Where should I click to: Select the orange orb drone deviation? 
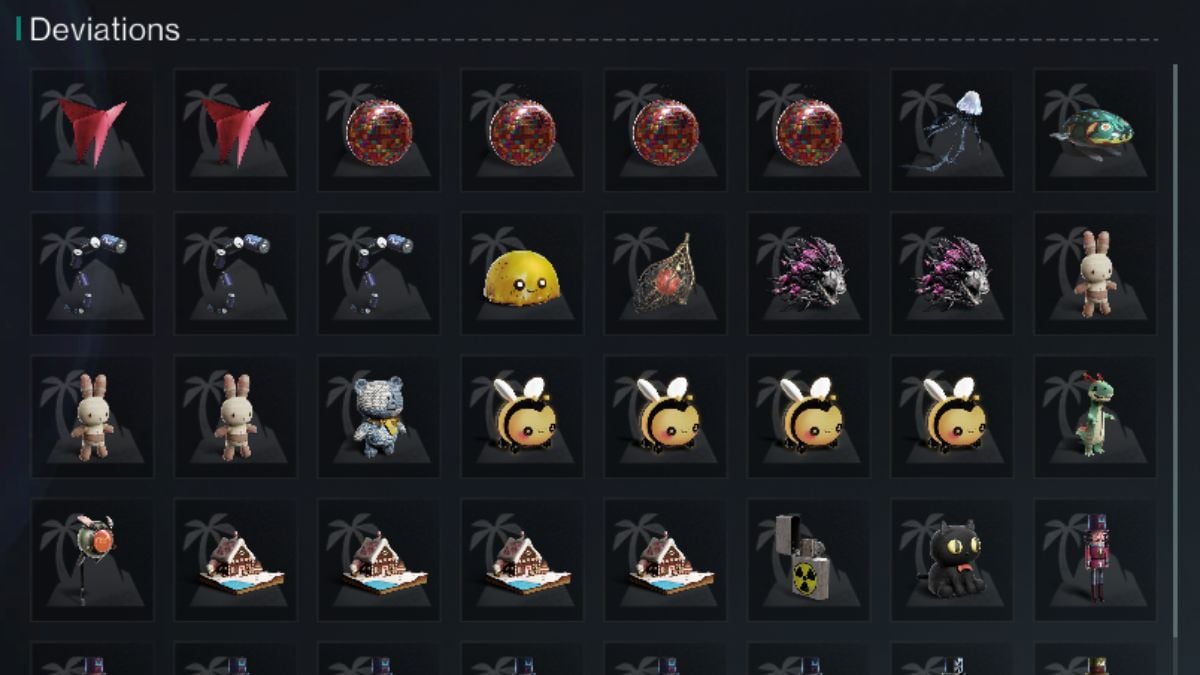(93, 559)
